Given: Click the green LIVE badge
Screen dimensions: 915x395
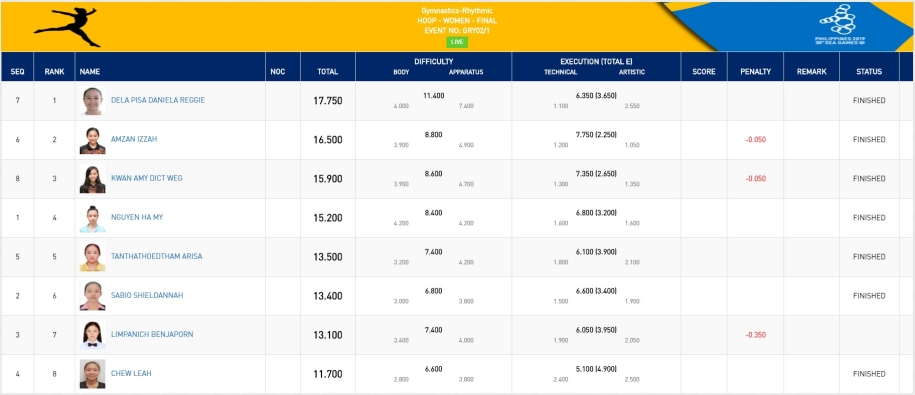Looking at the screenshot, I should tap(457, 42).
